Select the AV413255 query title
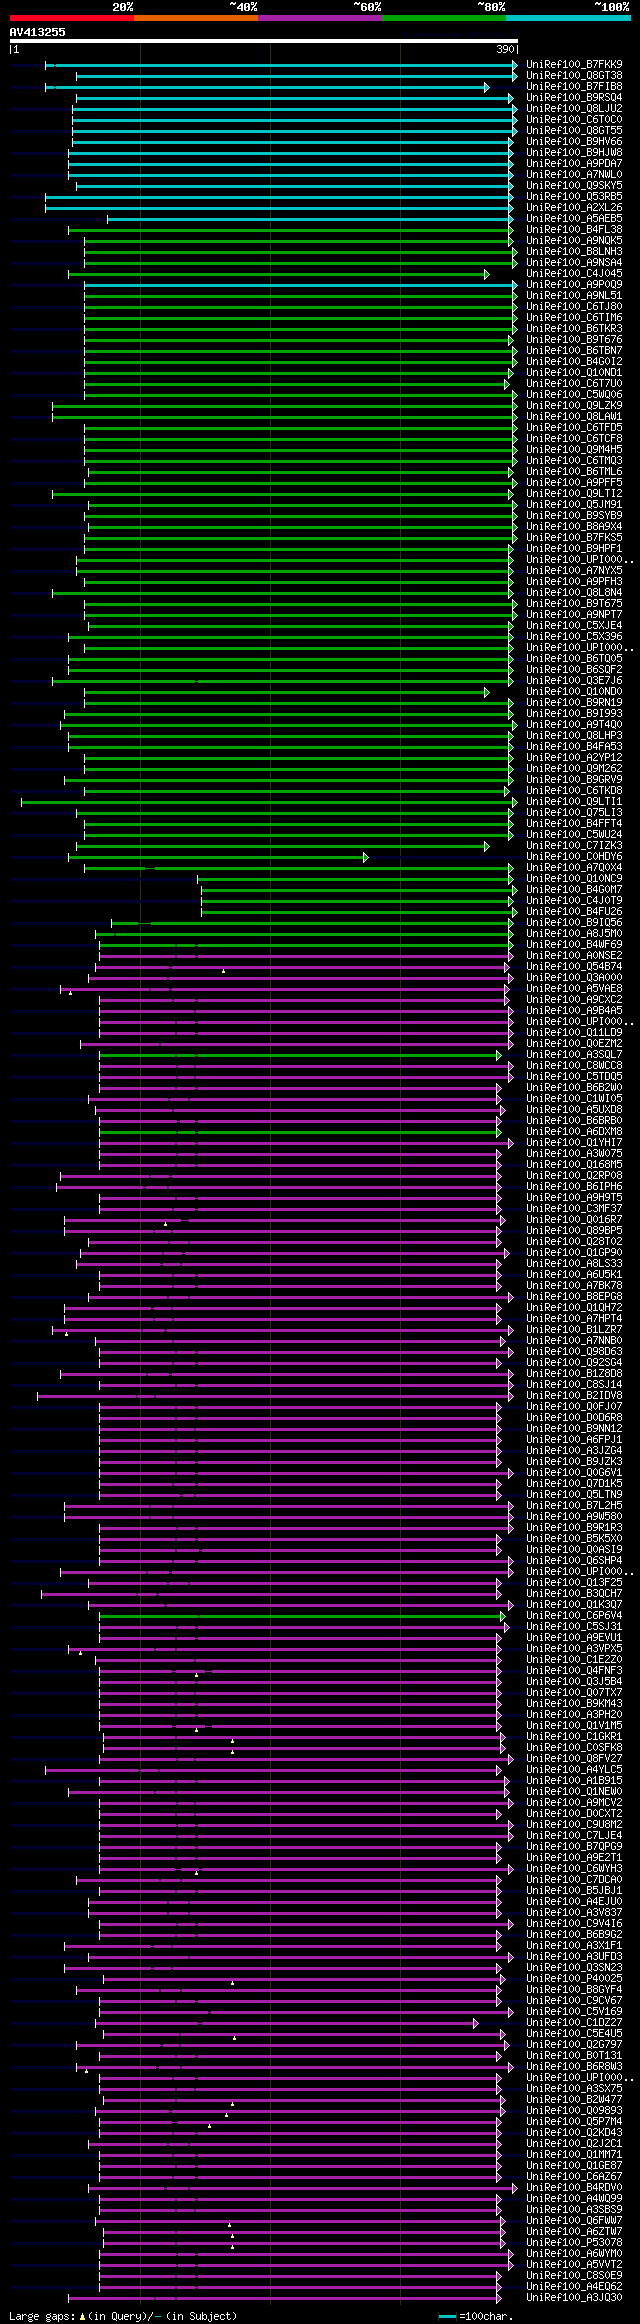The height and width of the screenshot is (2324, 640). click(38, 32)
